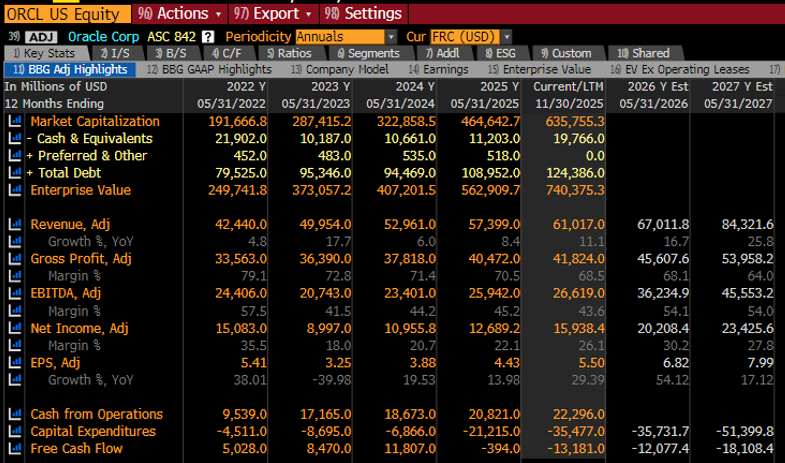
Task: Open chart icon for Enterprise Value row
Action: coord(14,190)
